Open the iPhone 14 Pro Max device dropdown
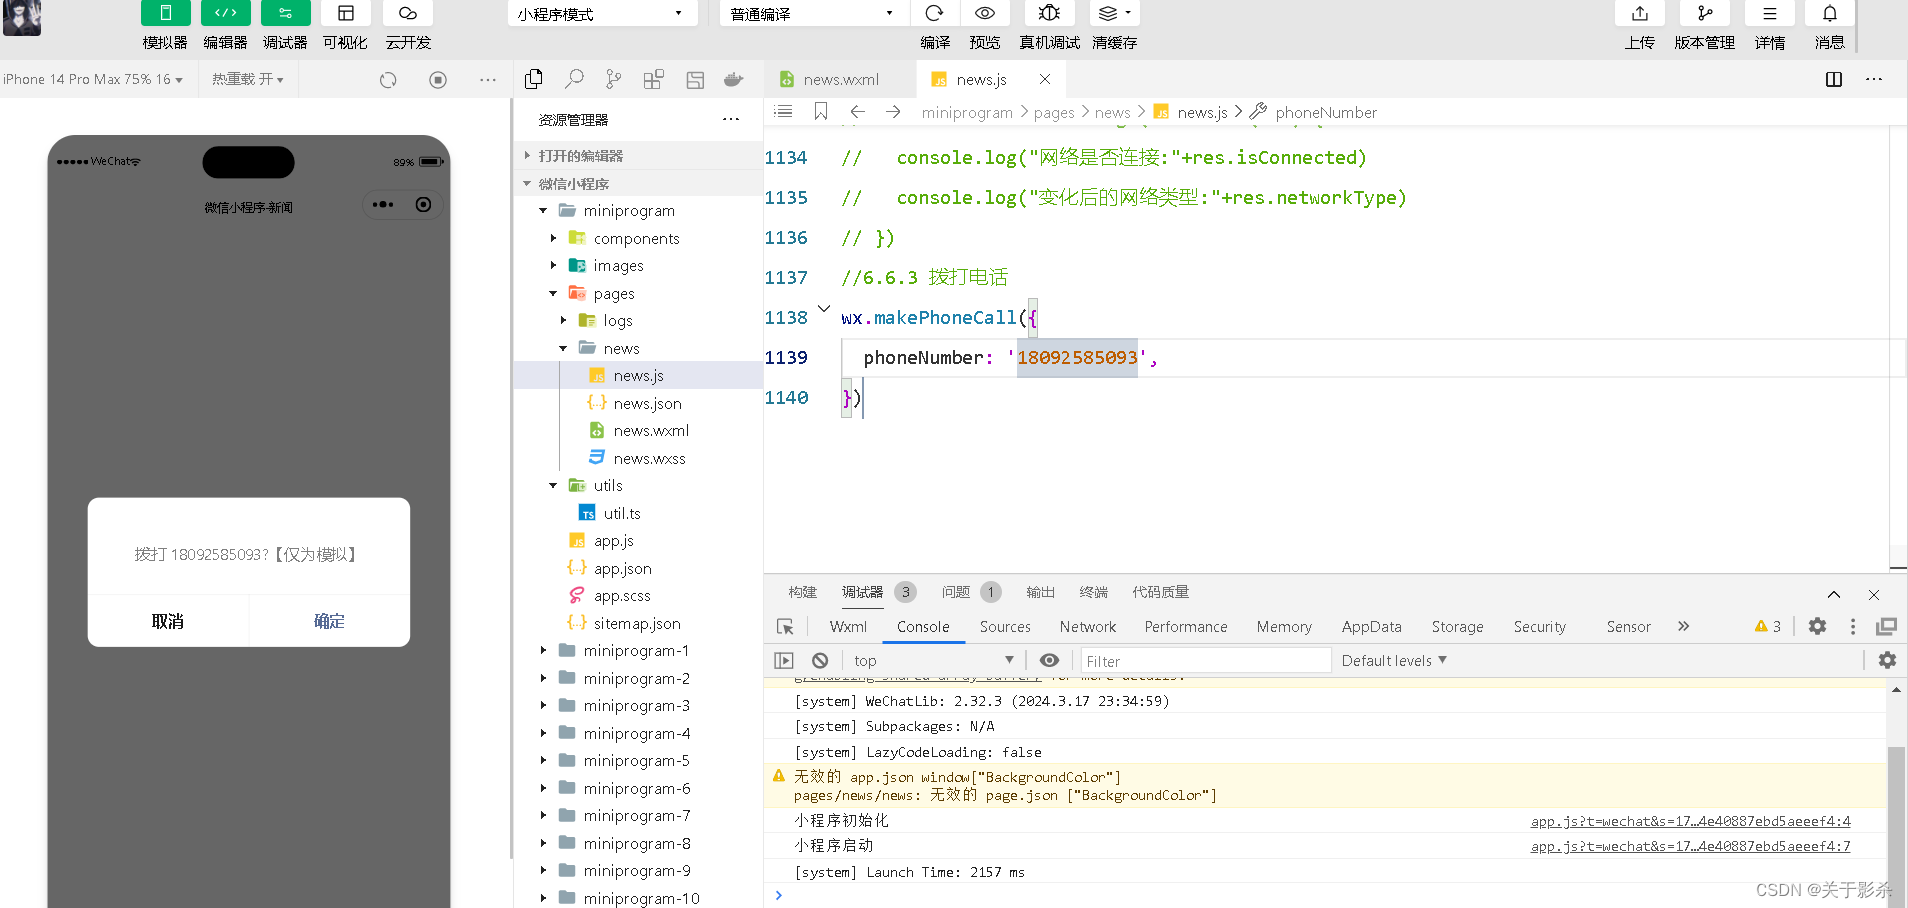 93,79
